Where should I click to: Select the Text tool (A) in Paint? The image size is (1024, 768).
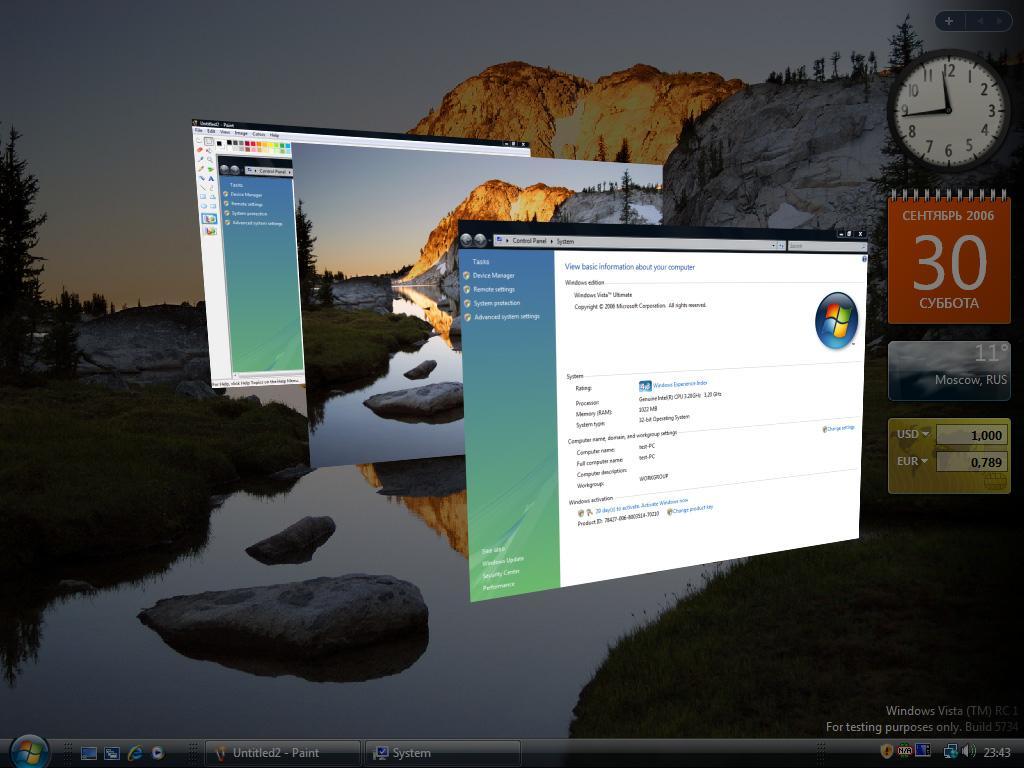[212, 179]
